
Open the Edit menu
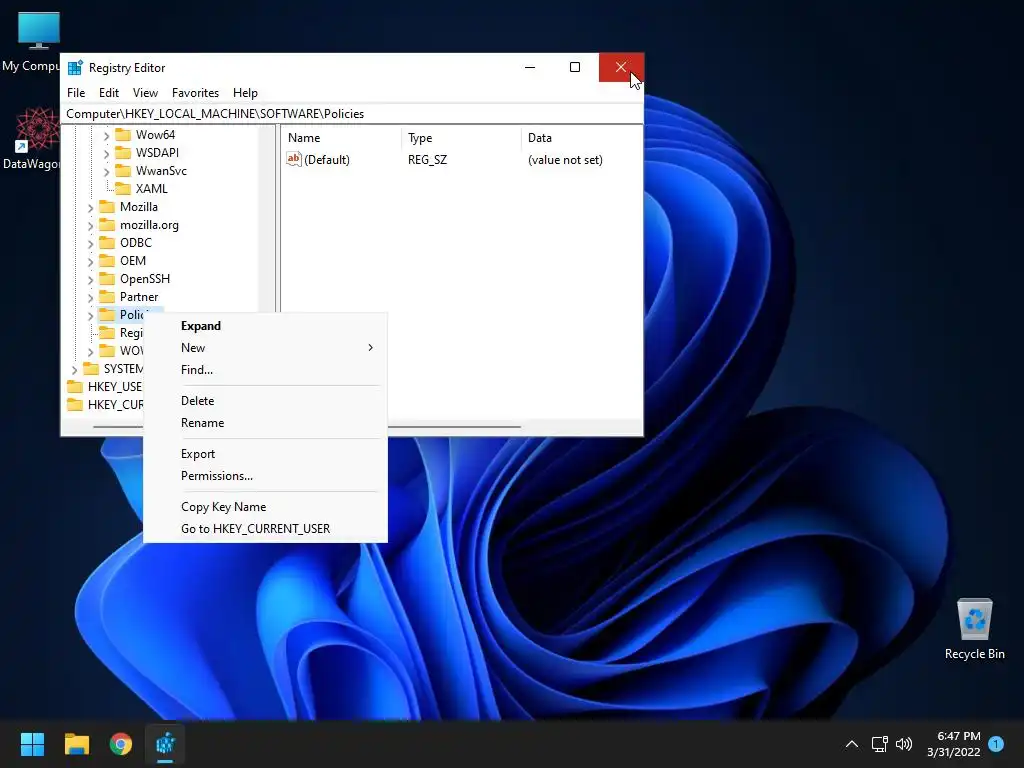pos(108,93)
